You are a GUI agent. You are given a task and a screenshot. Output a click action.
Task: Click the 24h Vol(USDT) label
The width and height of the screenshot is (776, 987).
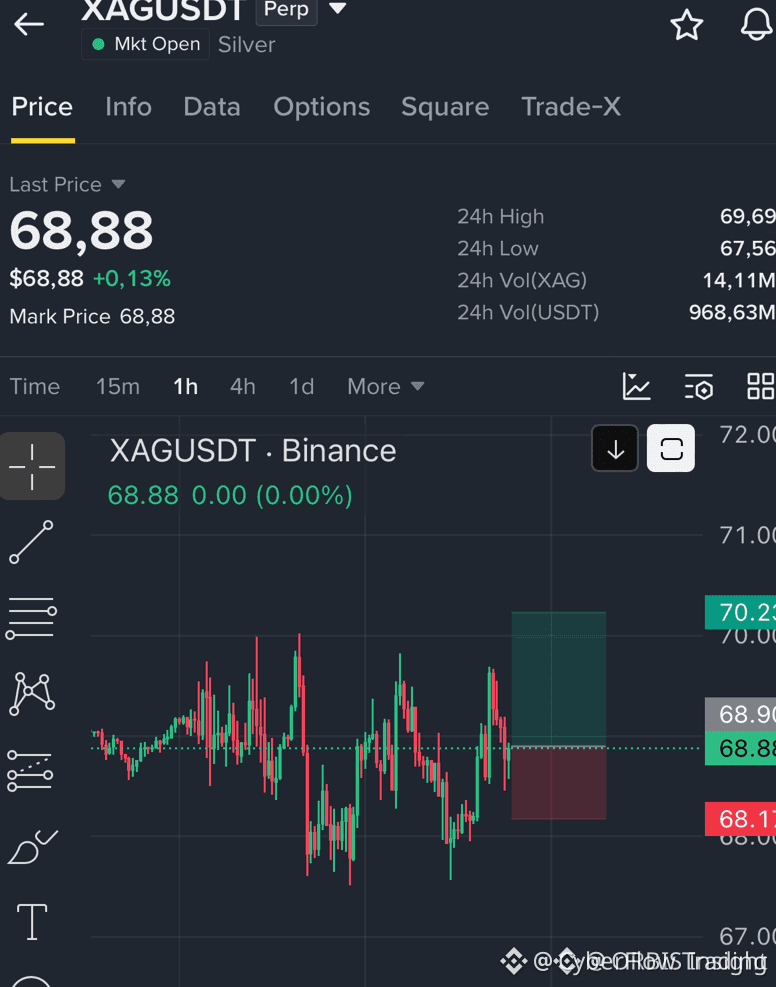coord(528,312)
